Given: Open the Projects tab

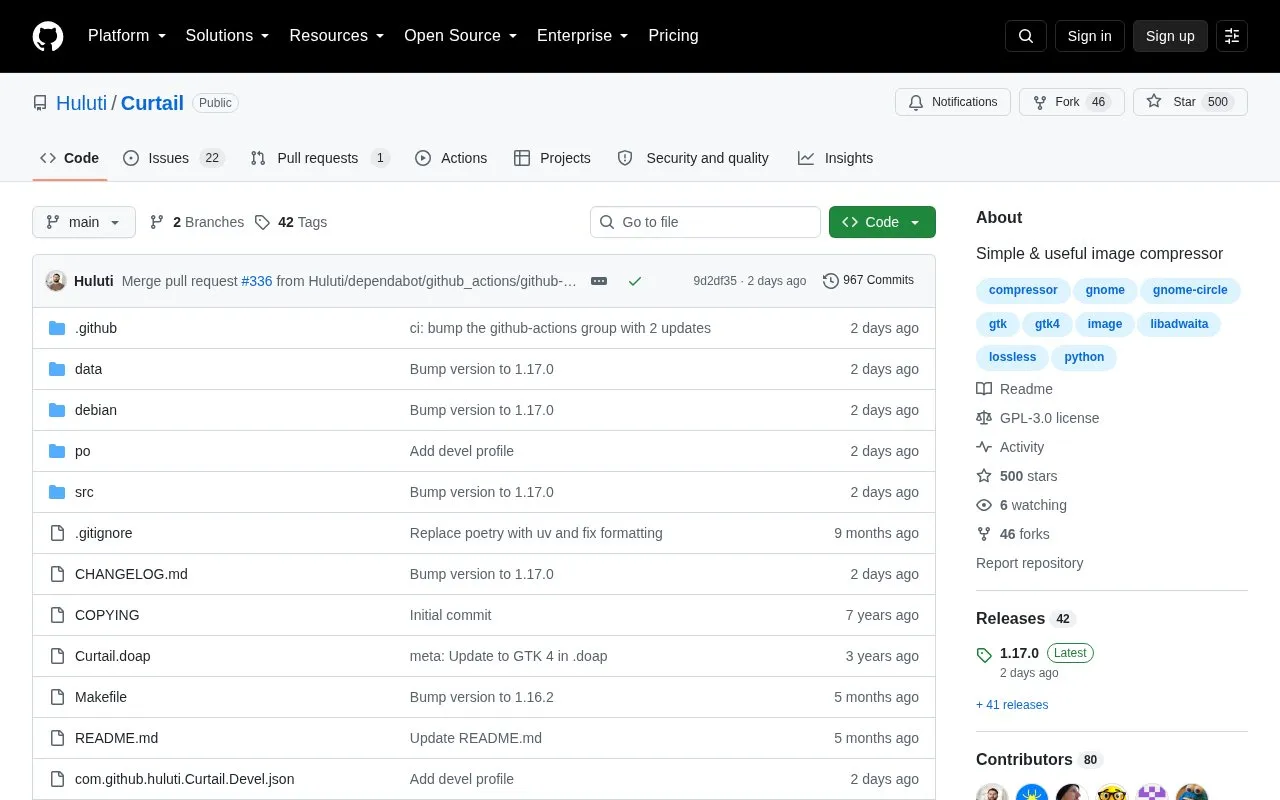Looking at the screenshot, I should (x=552, y=158).
